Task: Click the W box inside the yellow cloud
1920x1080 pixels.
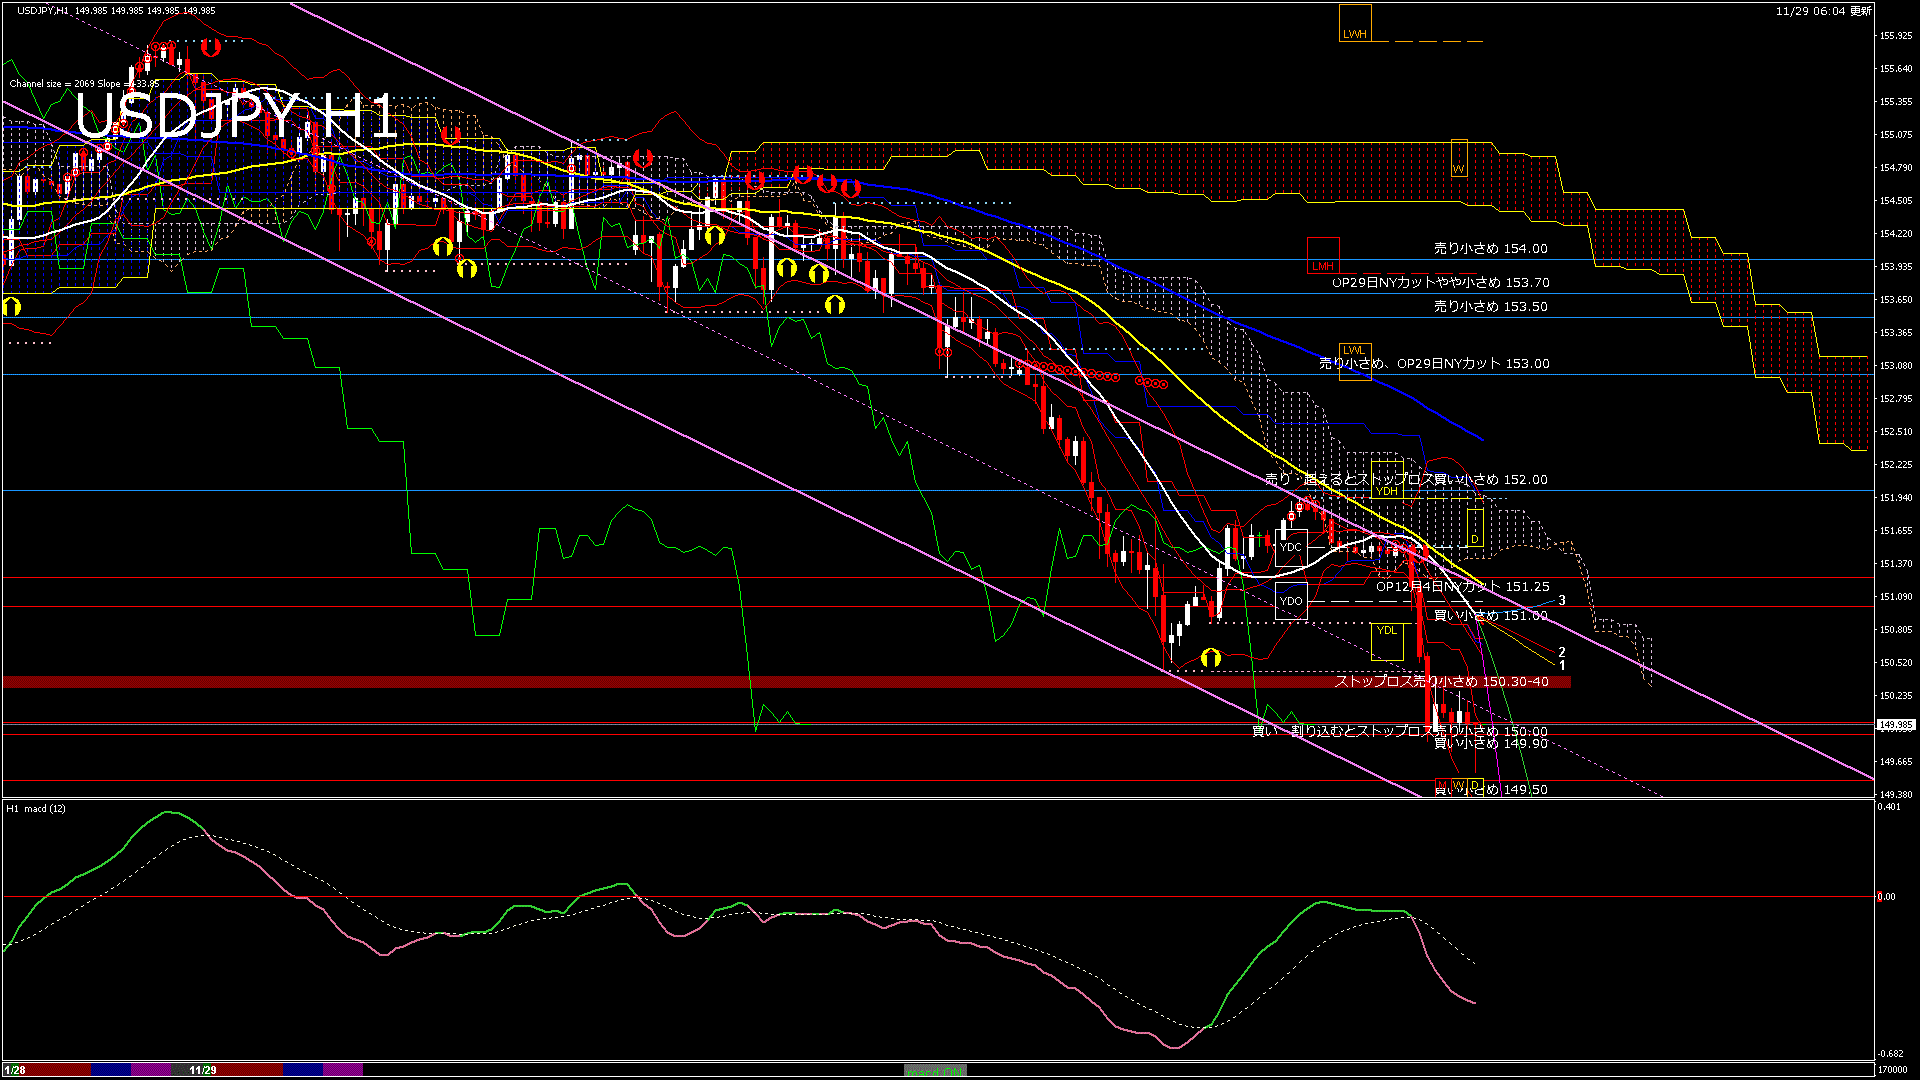Action: (1459, 159)
